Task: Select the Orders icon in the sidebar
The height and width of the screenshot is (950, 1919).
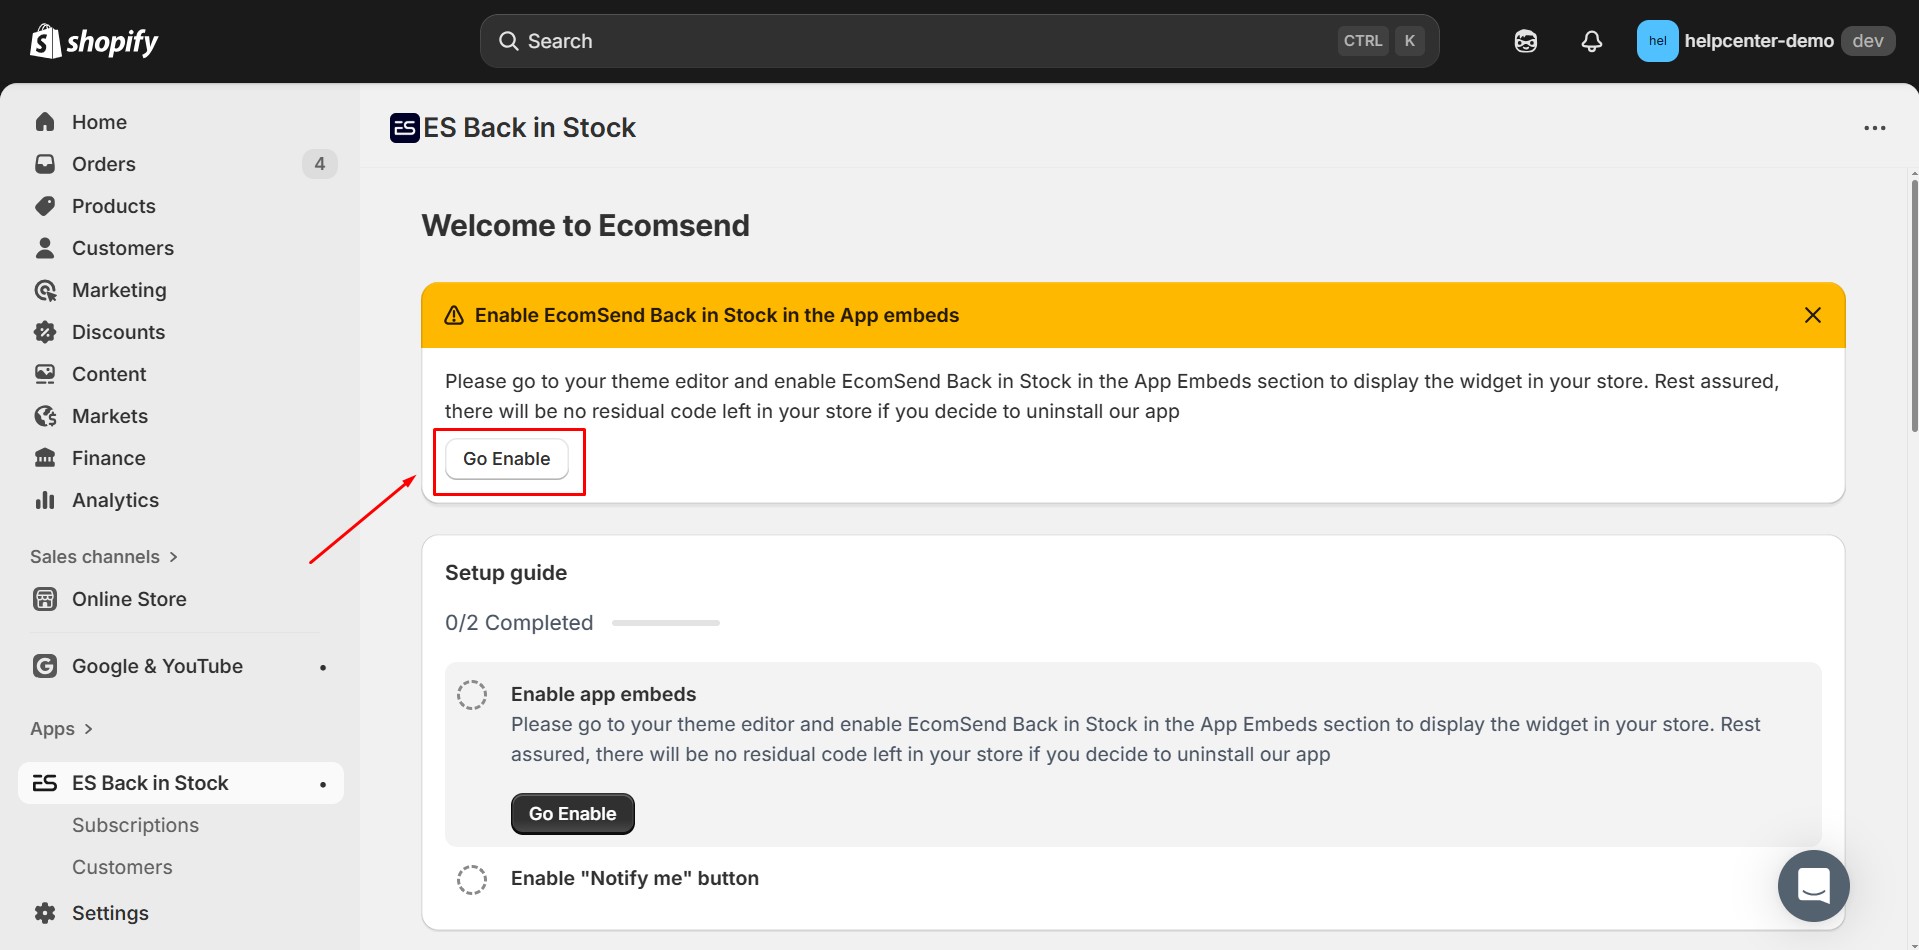Action: tap(46, 163)
